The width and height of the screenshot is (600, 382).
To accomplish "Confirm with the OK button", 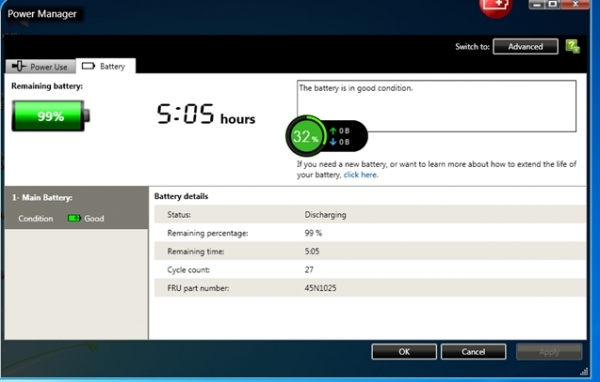I will coord(404,351).
